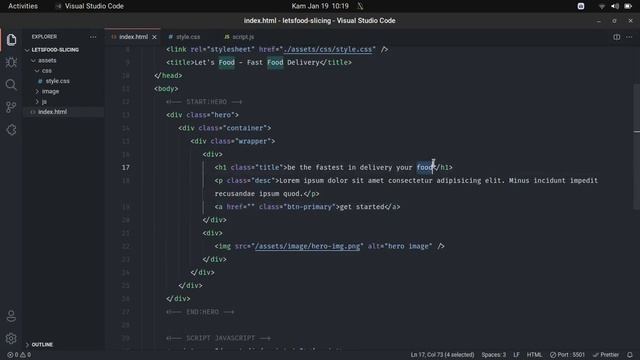
Task: Open notifications bell in status bar
Action: 630,355
